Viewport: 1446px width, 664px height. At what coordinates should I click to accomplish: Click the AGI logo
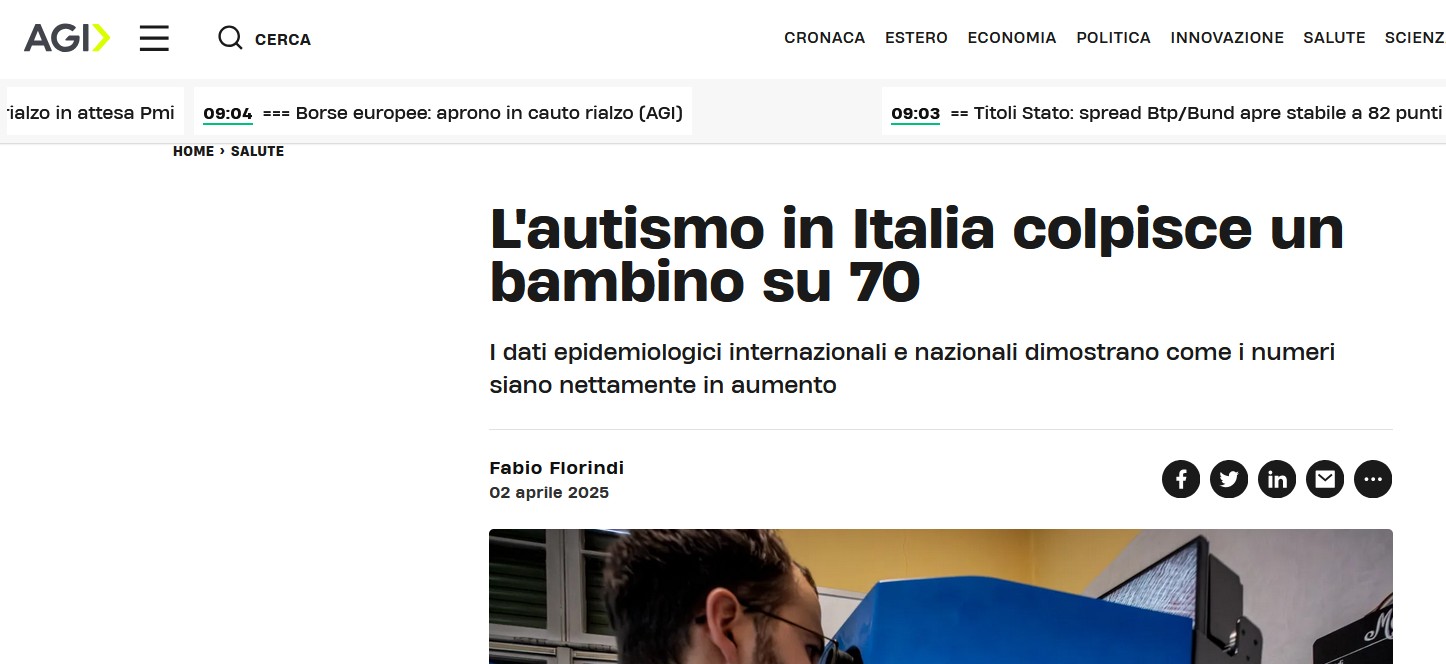point(67,38)
